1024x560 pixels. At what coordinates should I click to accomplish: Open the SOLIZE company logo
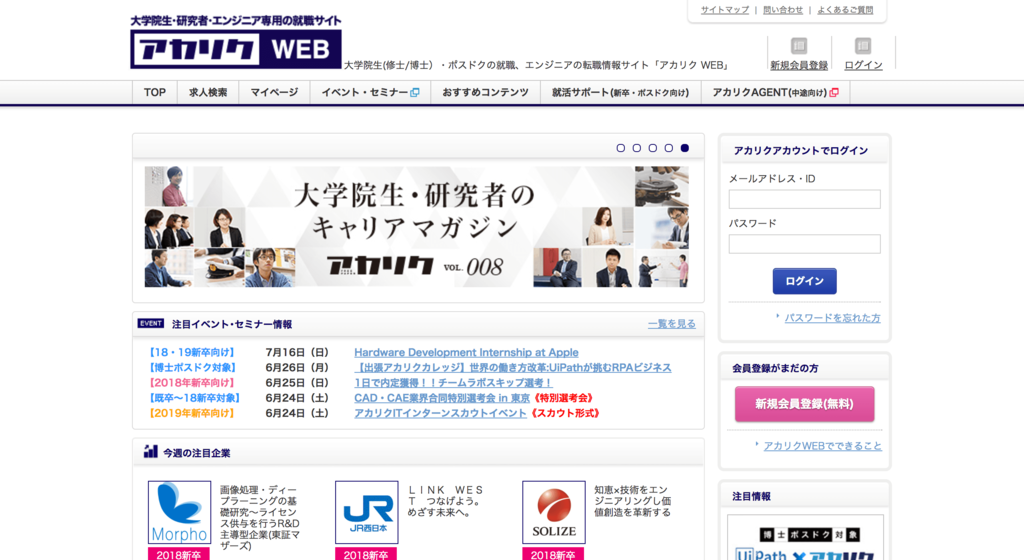click(554, 512)
